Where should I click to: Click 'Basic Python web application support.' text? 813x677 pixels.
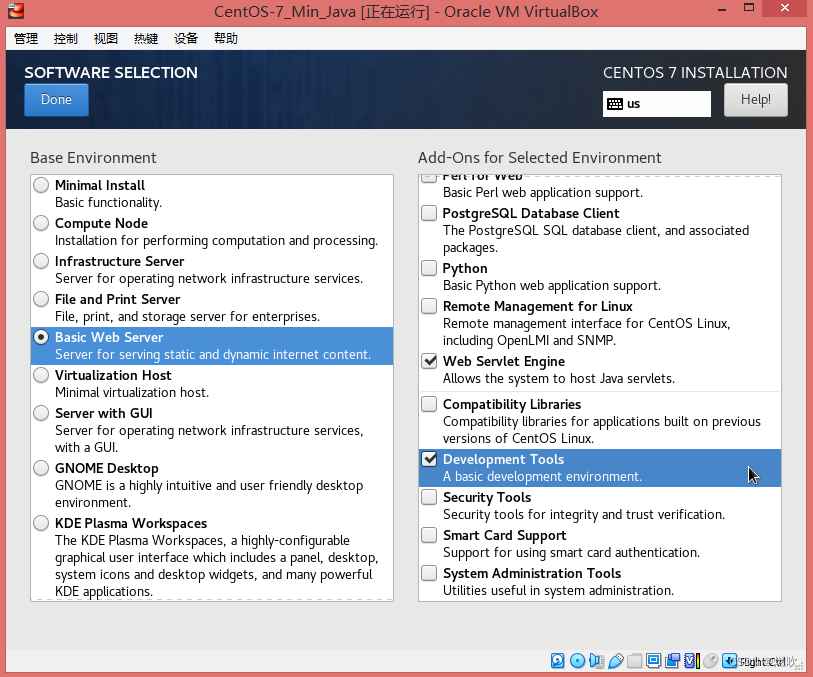click(552, 286)
